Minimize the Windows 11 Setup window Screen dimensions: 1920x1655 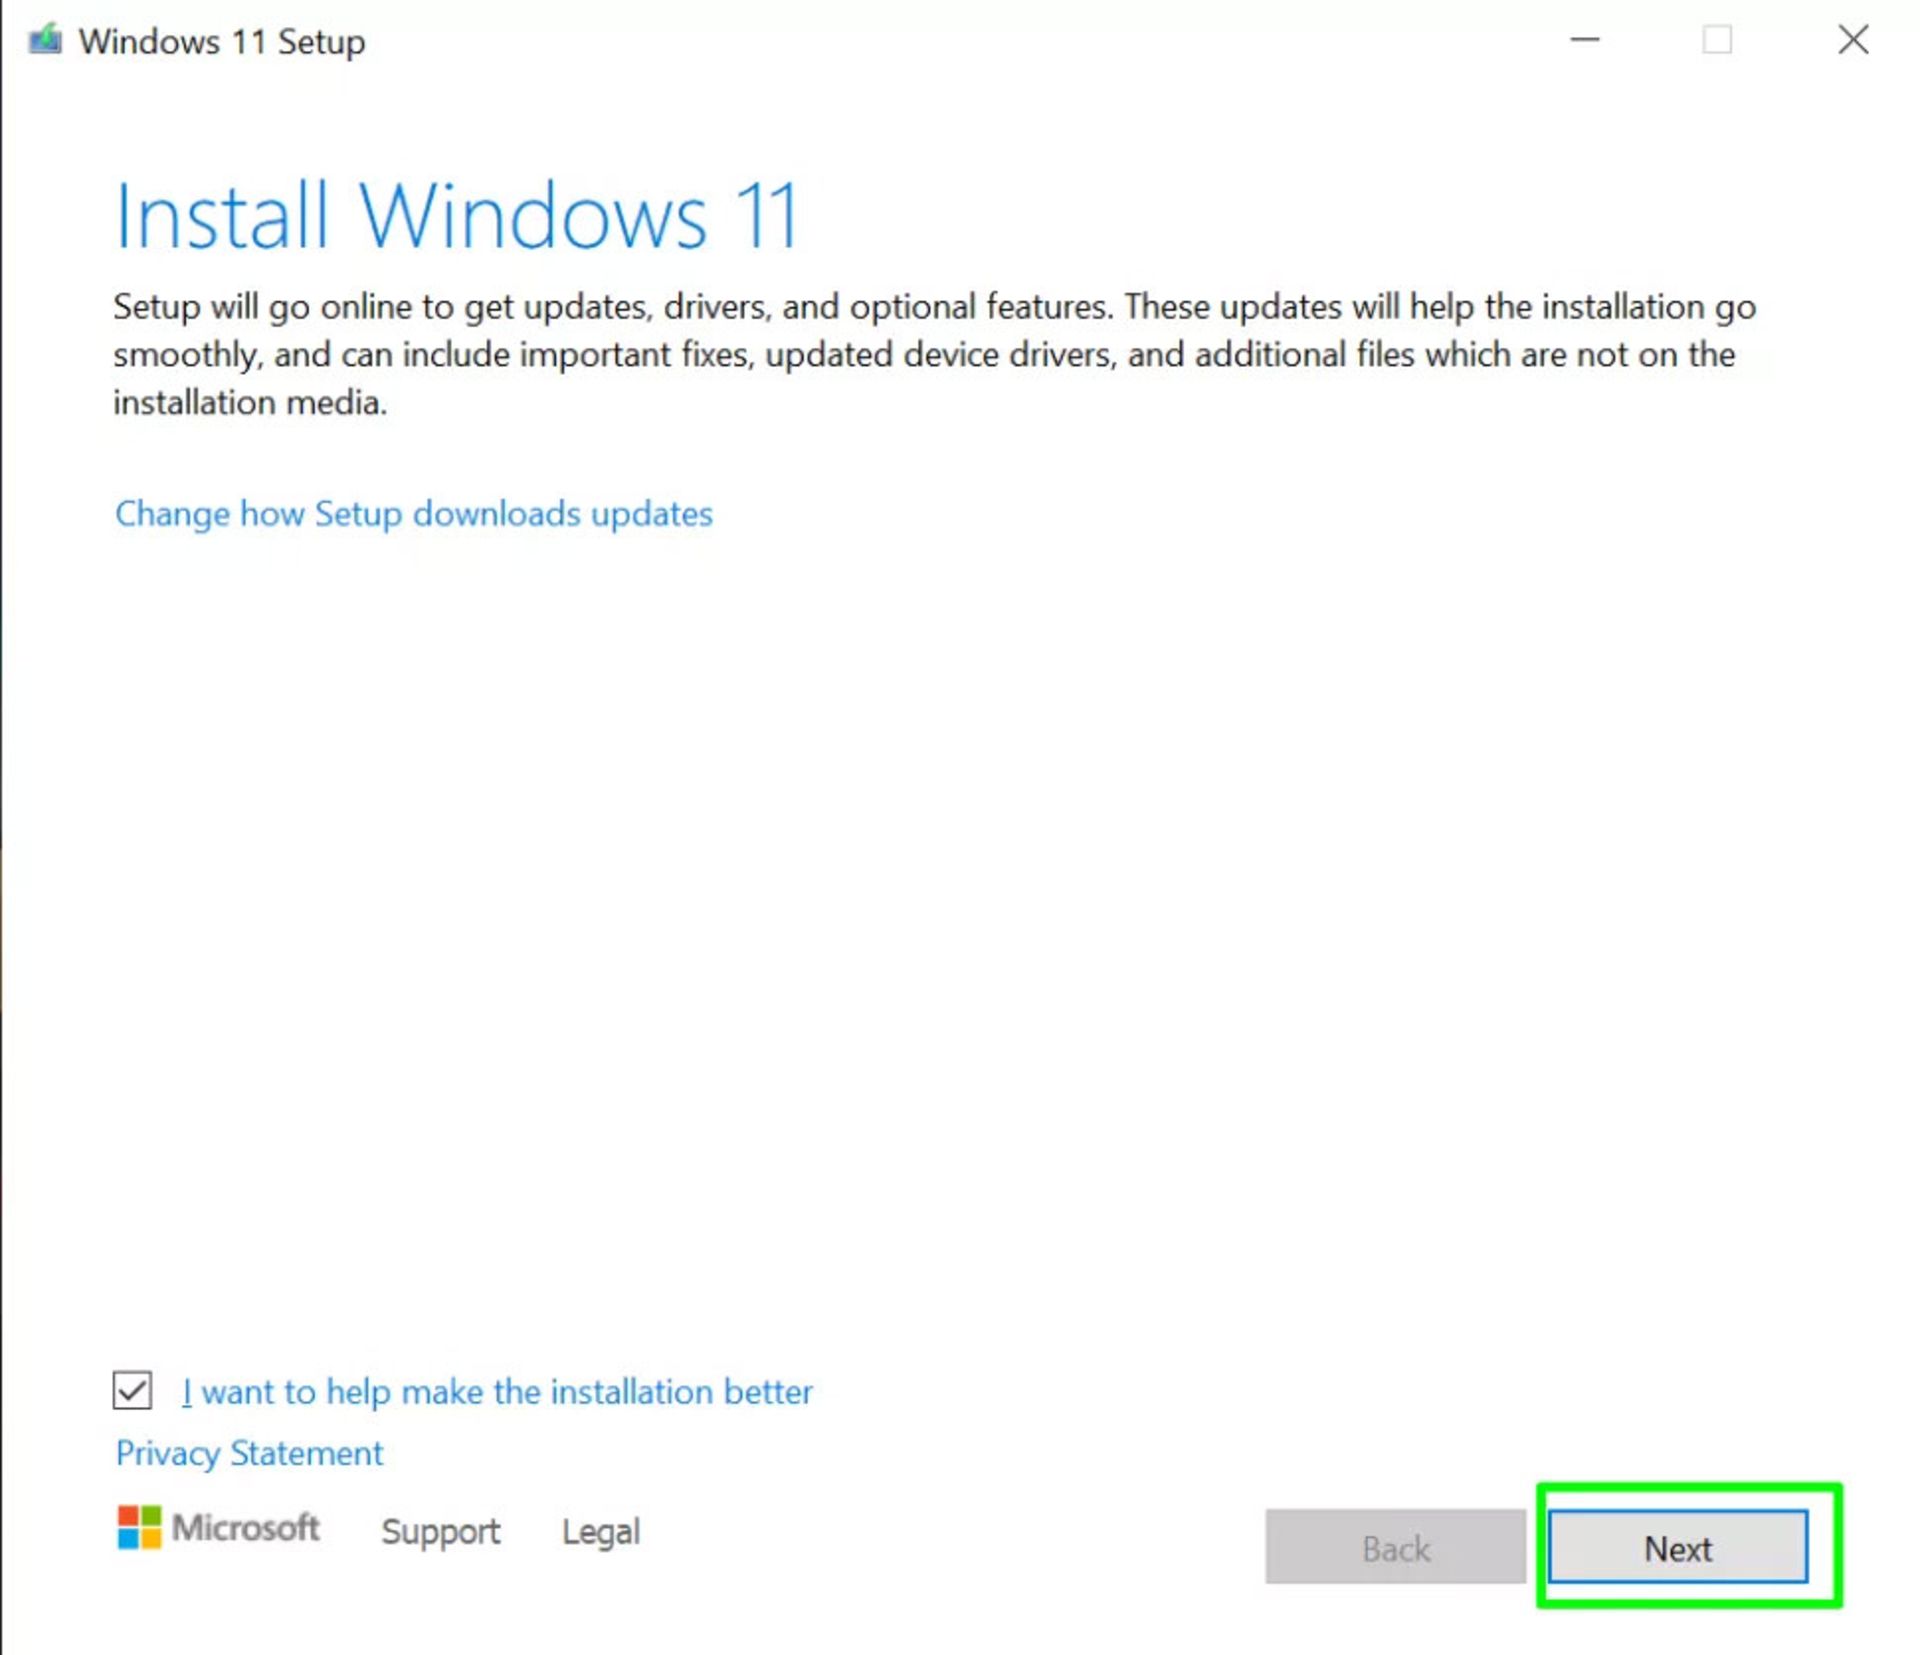1585,40
